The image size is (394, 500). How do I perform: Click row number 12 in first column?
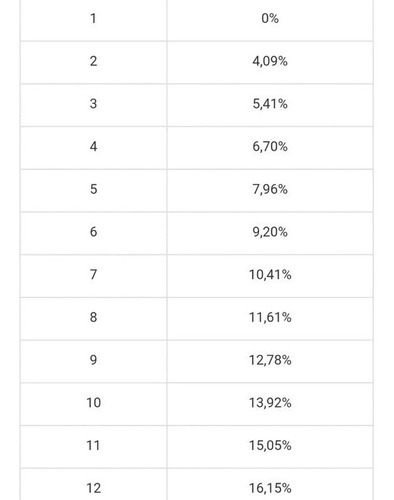(x=93, y=484)
